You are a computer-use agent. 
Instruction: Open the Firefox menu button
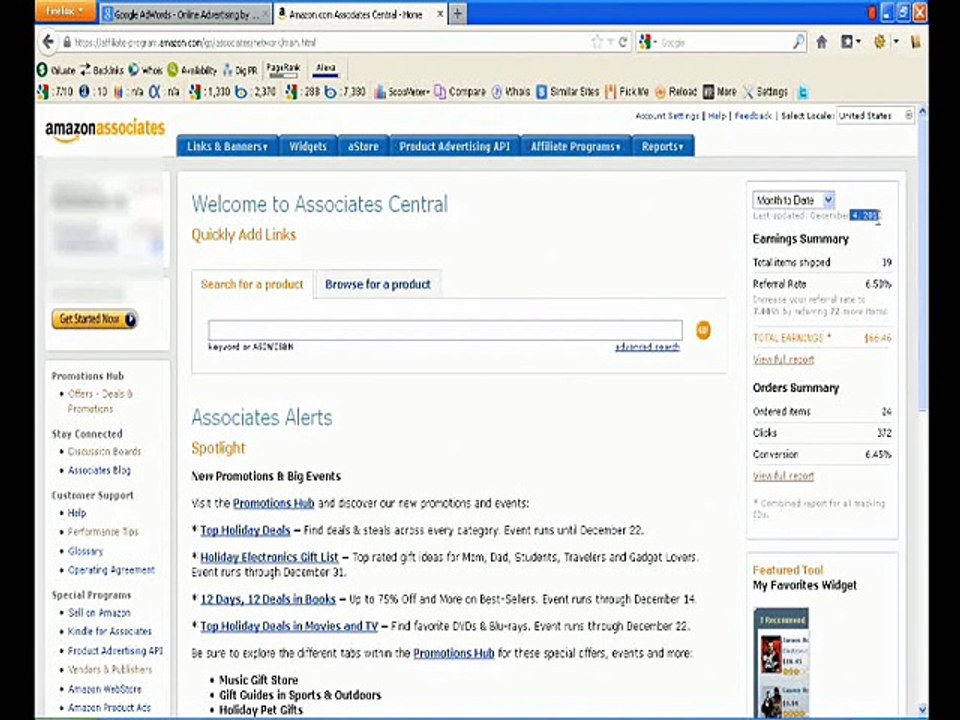coord(65,11)
